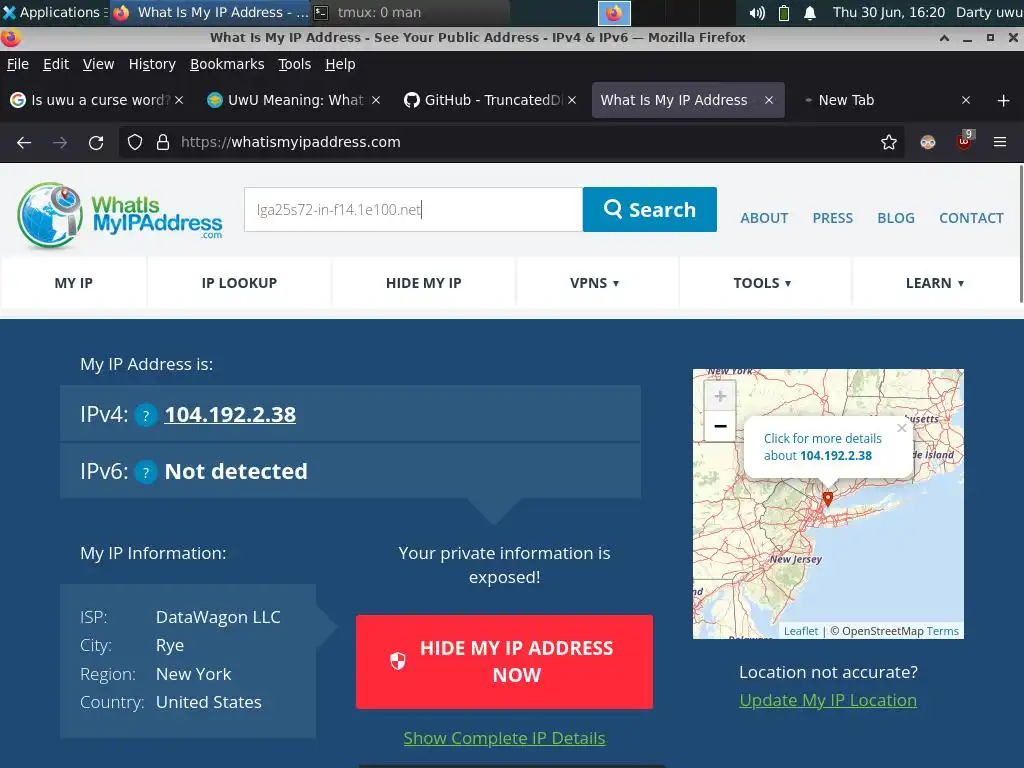Click the IPv4 question mark help icon
Viewport: 1024px width, 768px height.
tap(146, 415)
